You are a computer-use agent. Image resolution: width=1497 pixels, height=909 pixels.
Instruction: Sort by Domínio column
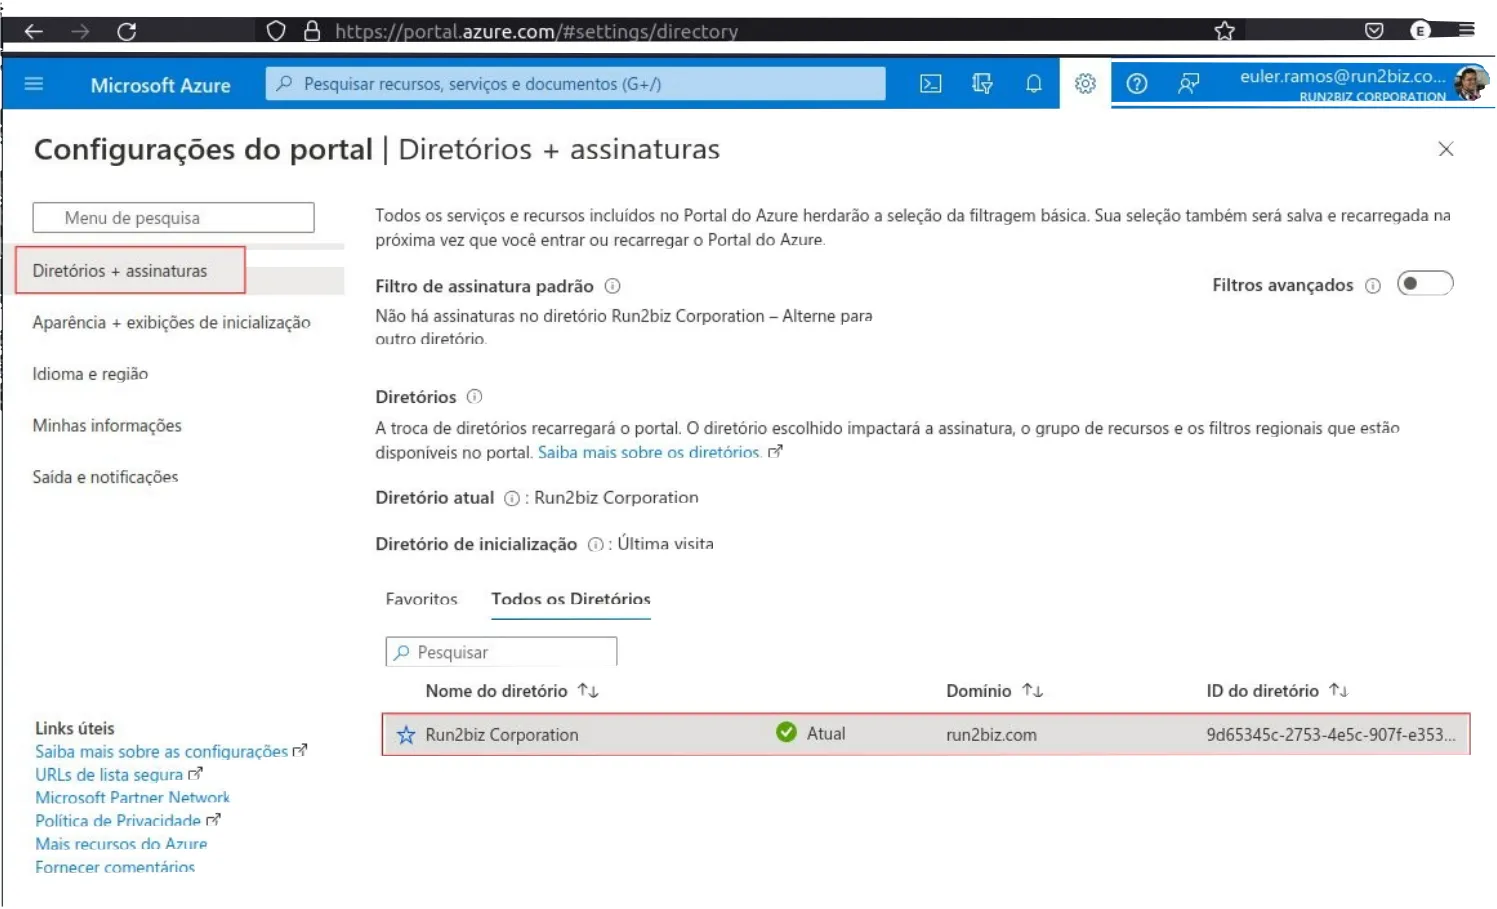click(x=994, y=691)
